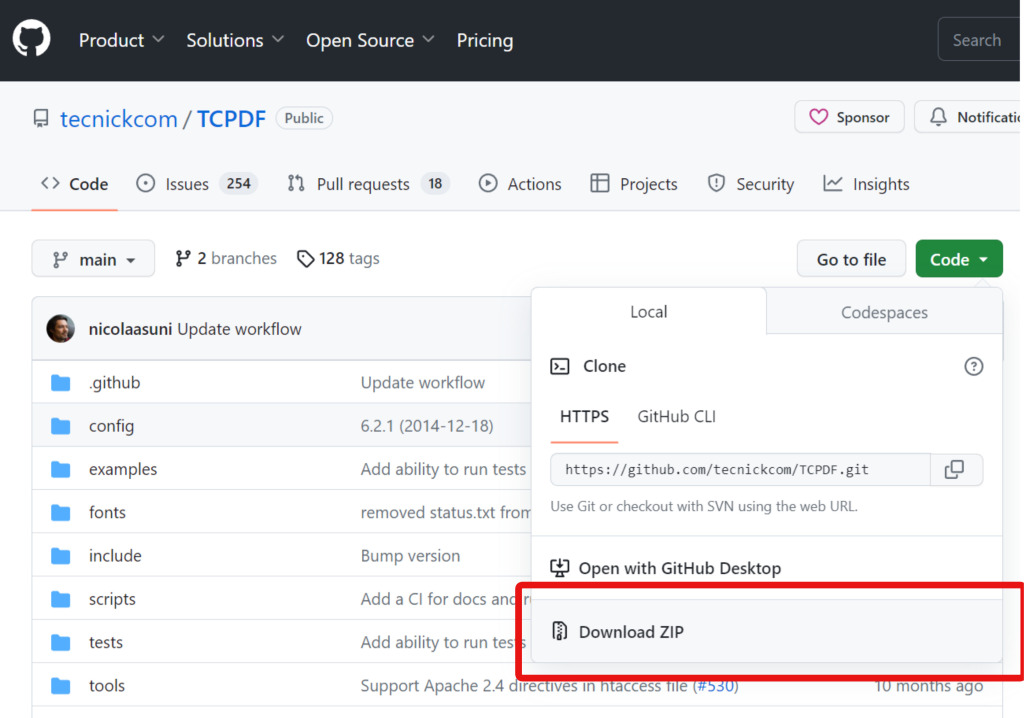
Task: Switch to the Codespaces tab
Action: tap(884, 312)
